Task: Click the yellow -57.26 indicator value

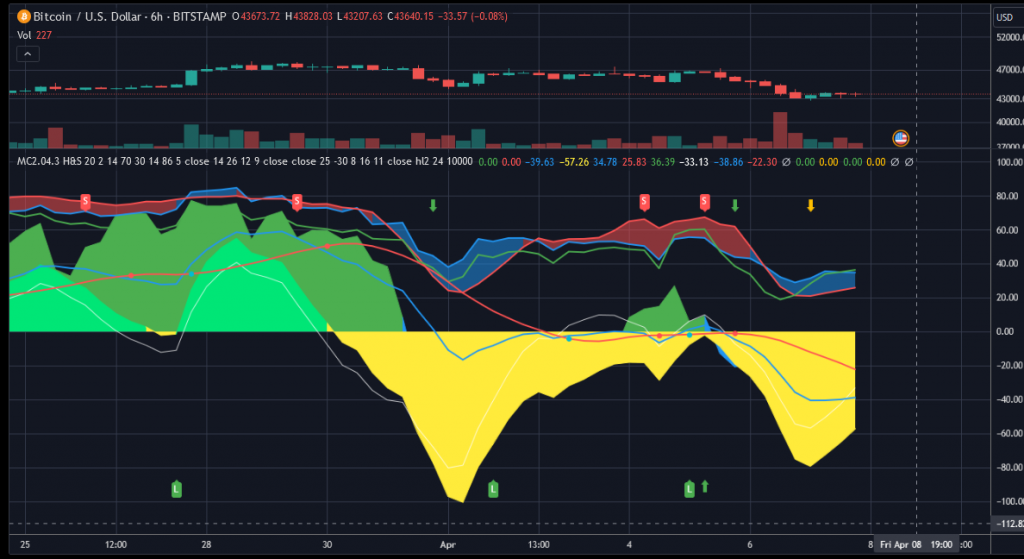Action: click(573, 161)
